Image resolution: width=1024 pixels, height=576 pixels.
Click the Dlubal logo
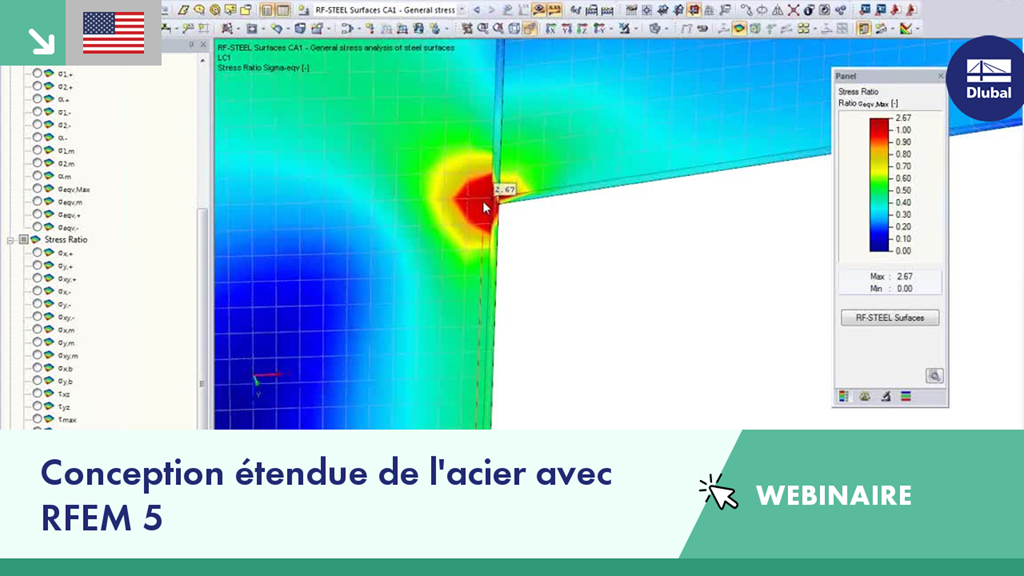(989, 78)
